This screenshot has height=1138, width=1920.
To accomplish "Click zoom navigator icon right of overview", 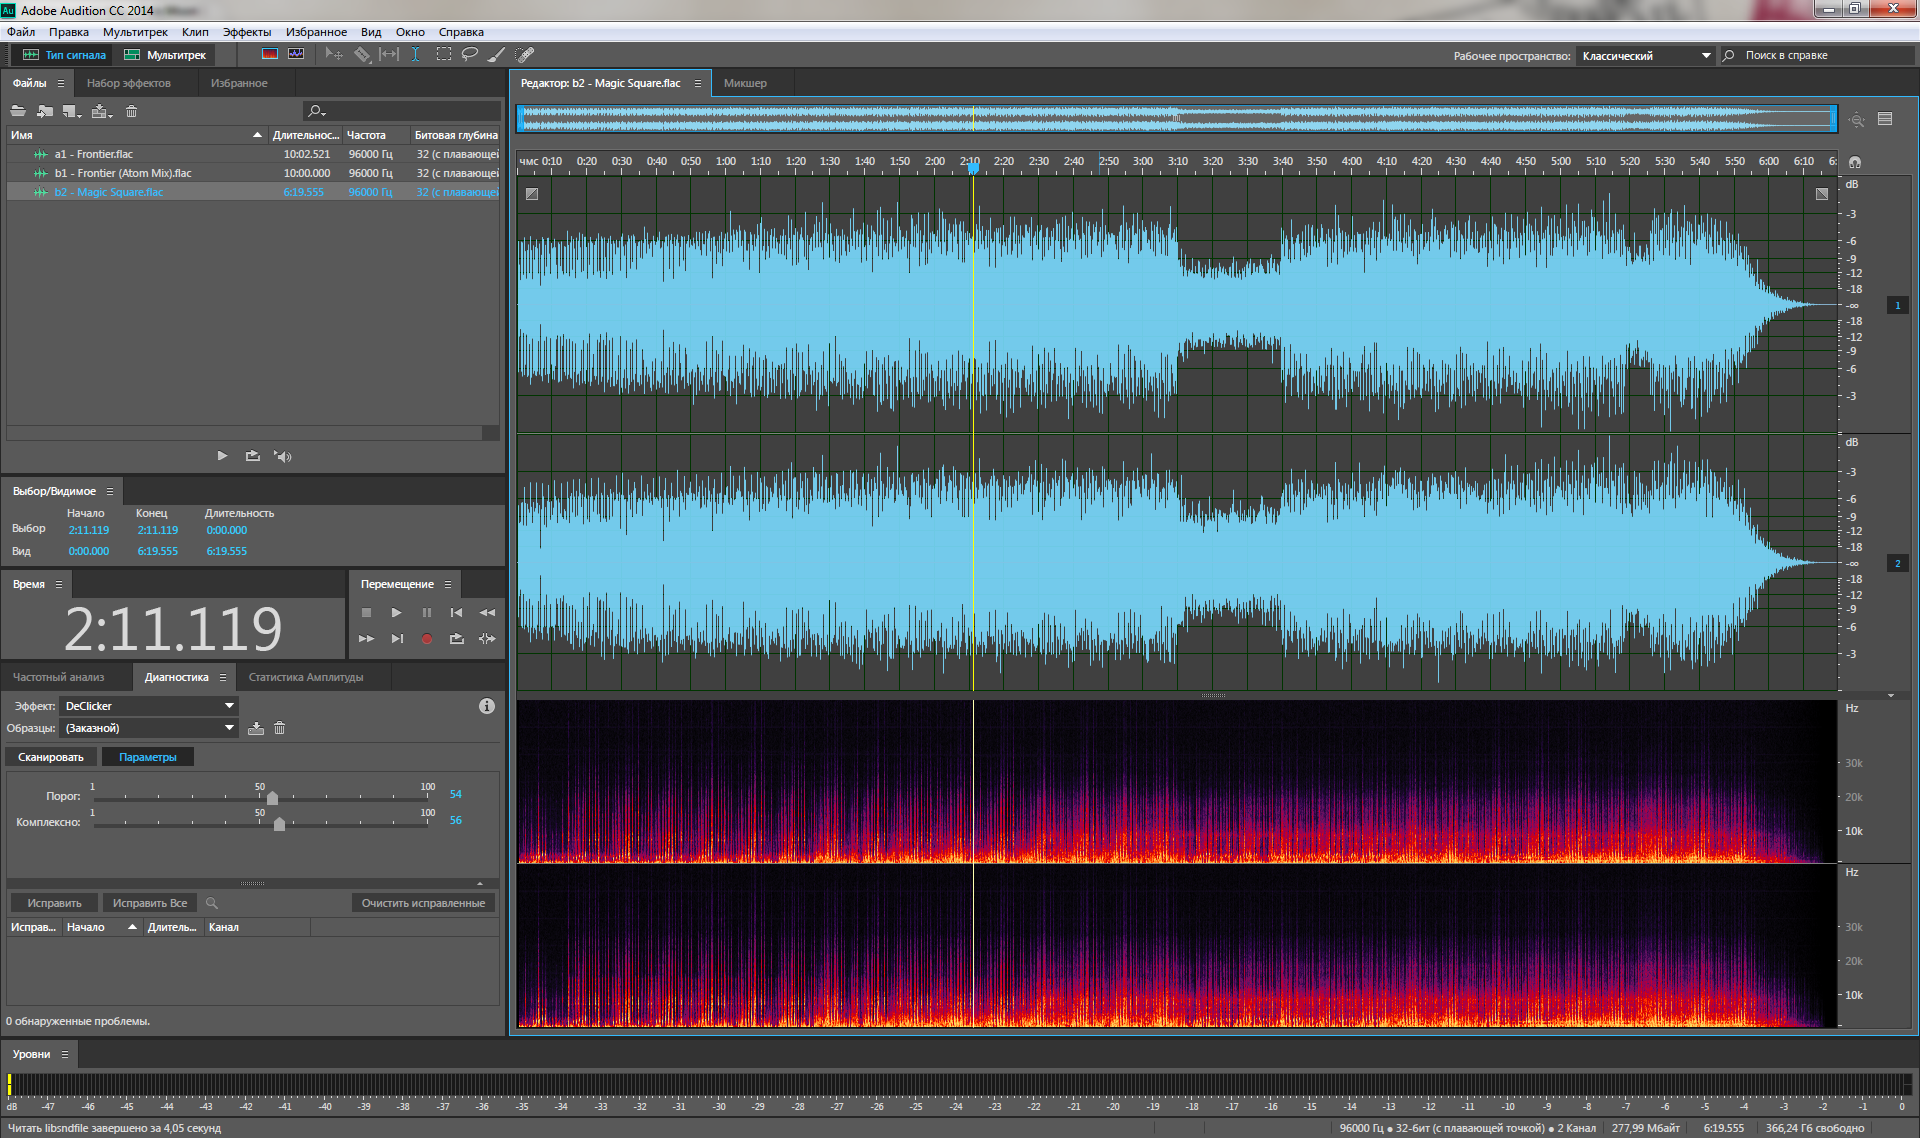I will click(1857, 119).
